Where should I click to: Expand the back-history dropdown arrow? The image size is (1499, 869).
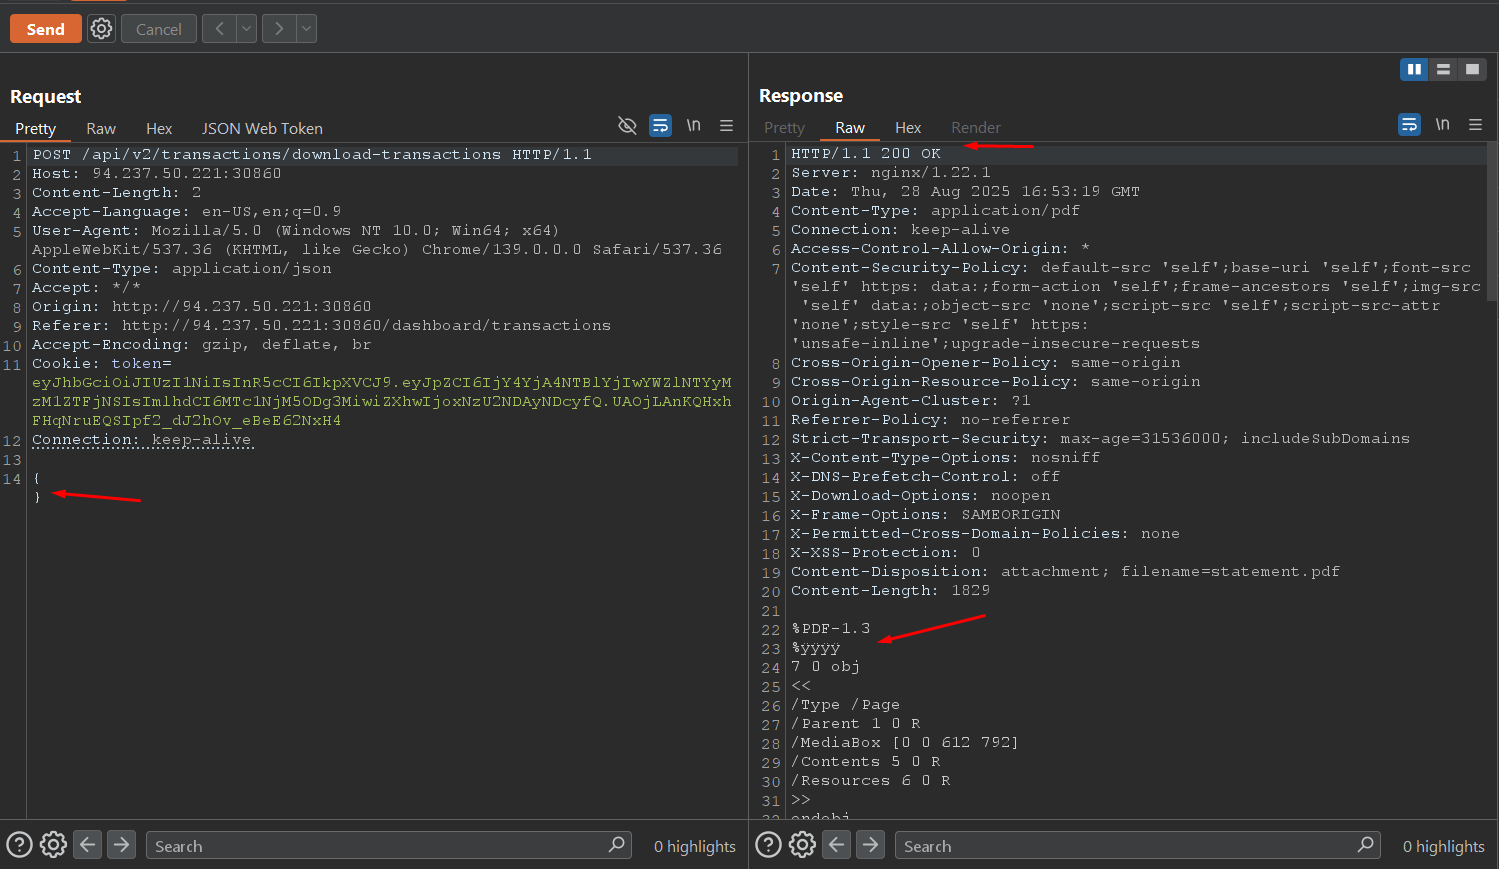247,29
